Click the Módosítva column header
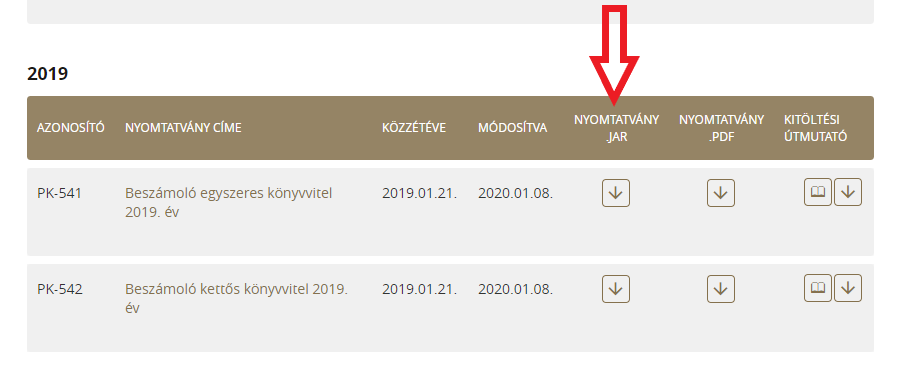This screenshot has height=379, width=901. (x=513, y=128)
